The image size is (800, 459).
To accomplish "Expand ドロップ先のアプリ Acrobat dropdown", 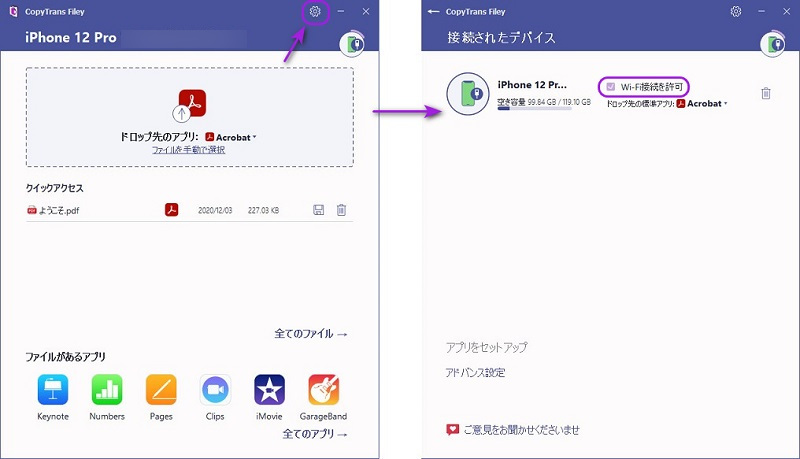I will click(231, 137).
